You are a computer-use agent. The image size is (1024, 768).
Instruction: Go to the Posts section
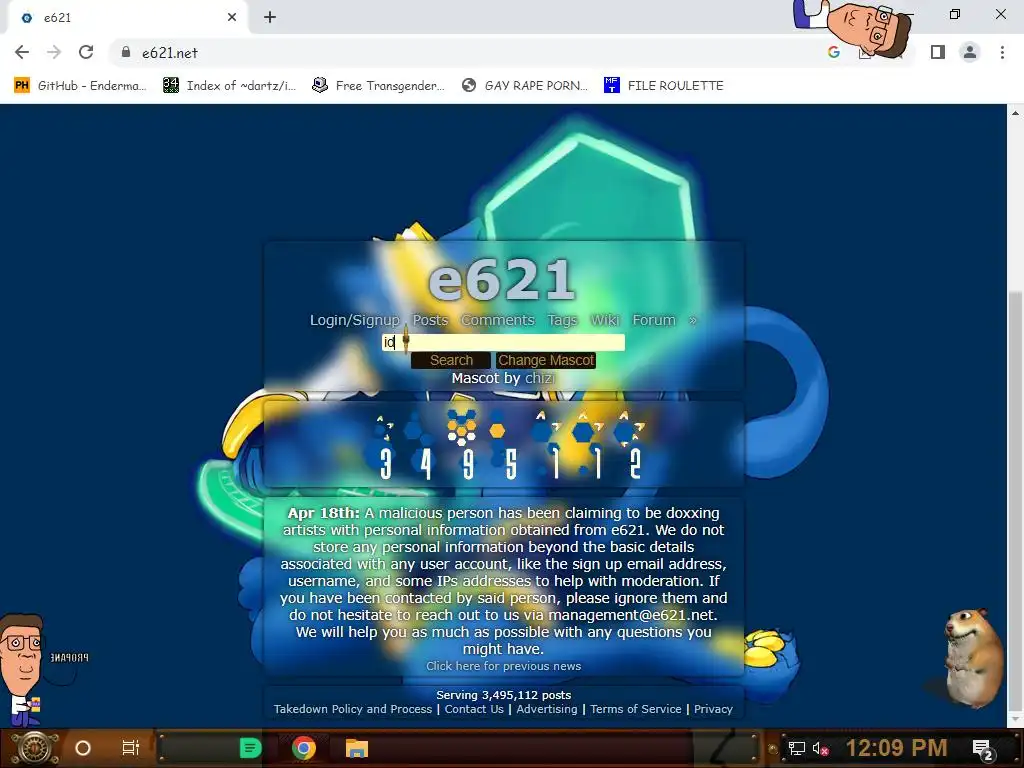pyautogui.click(x=430, y=320)
